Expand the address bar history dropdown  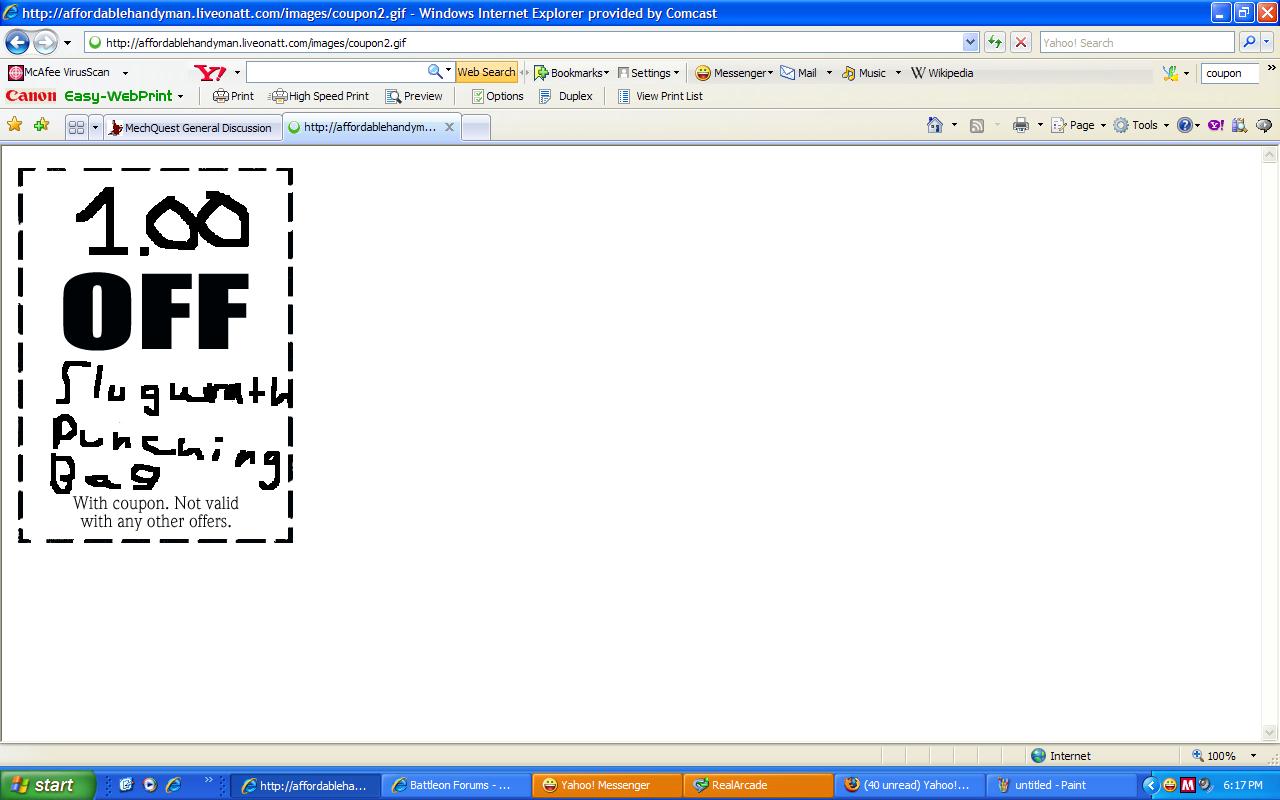click(x=970, y=43)
